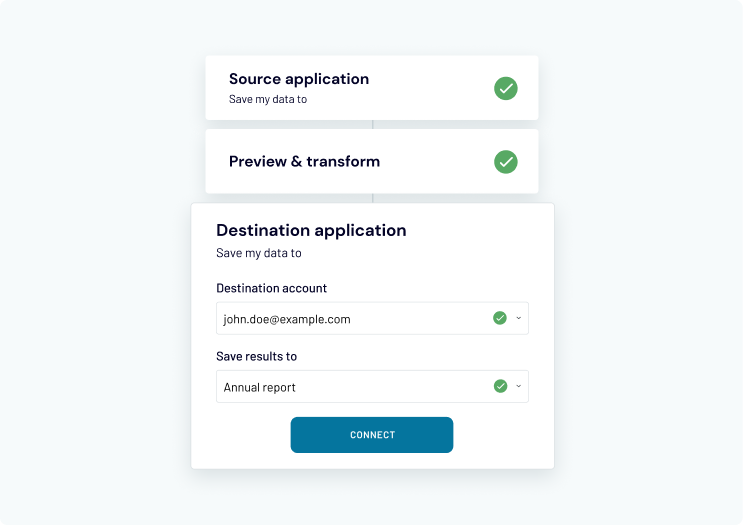Viewport: 743px width, 526px height.
Task: Click the Destination application heading
Action: coord(311,230)
